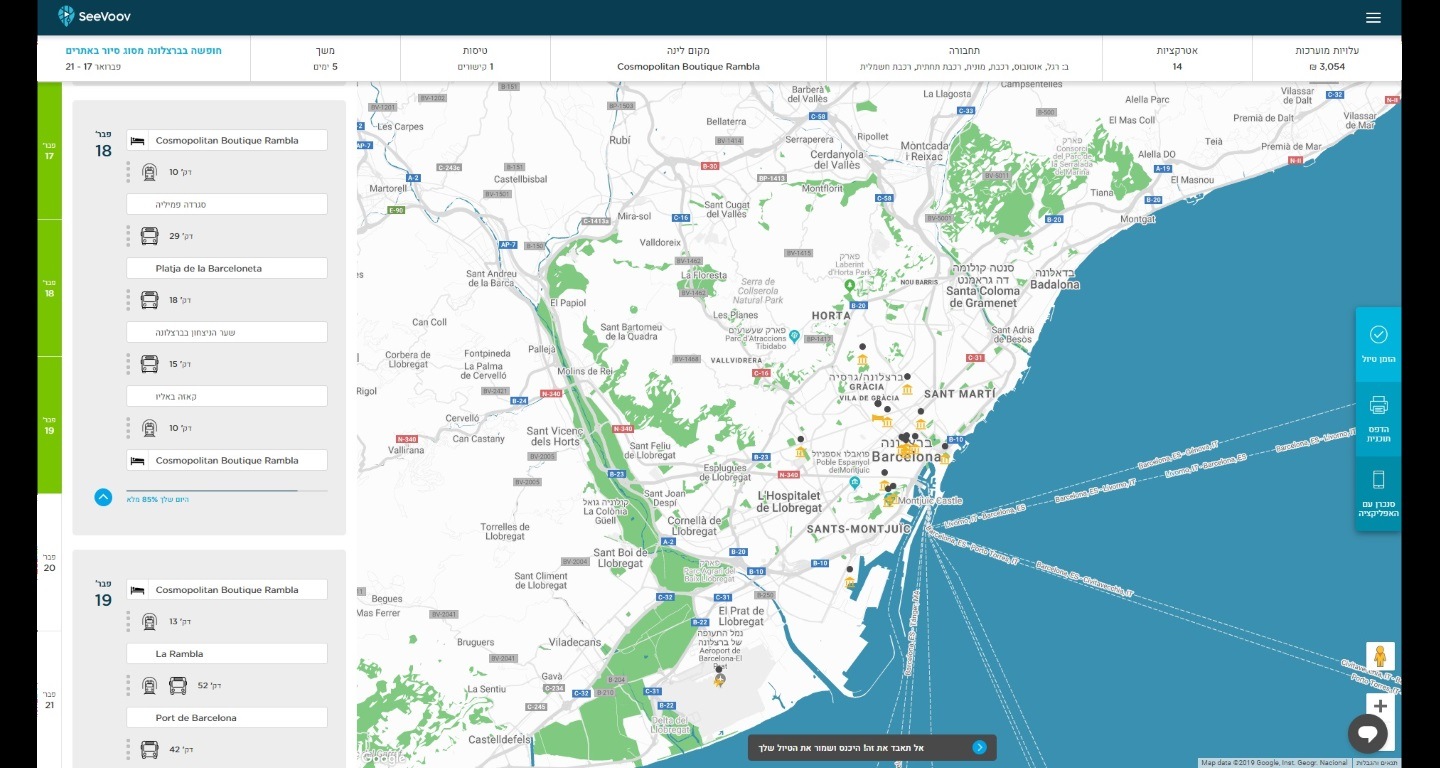Click the bus icon next to 42 דק'
Viewport: 1440px width, 768px height.
tap(149, 749)
